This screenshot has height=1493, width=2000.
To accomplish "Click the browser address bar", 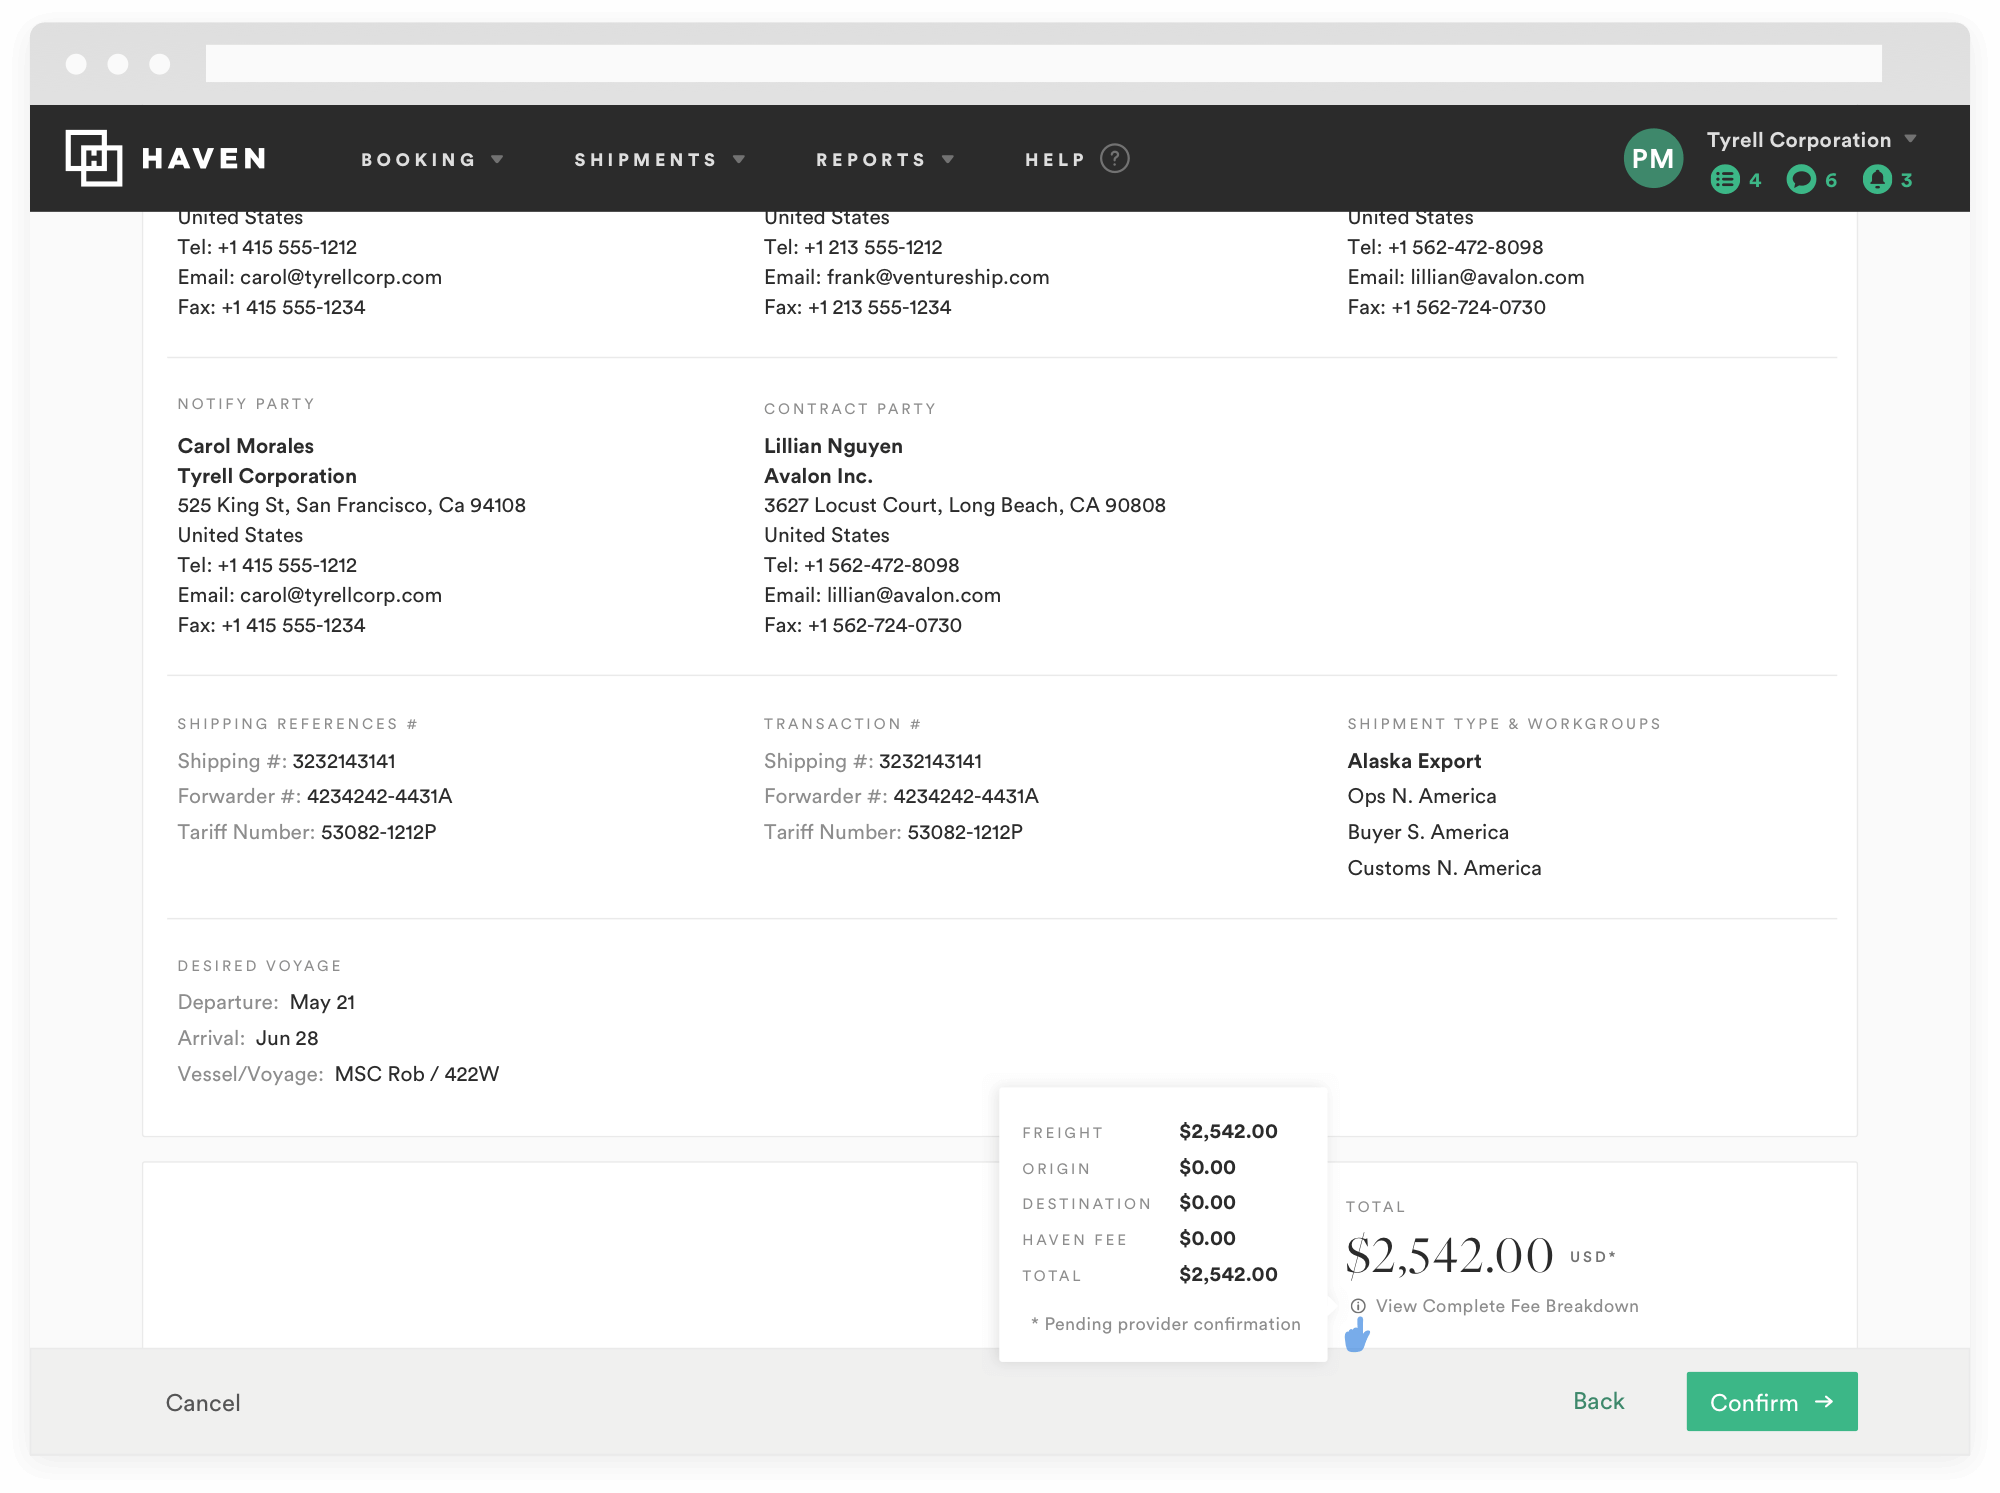I will pyautogui.click(x=1043, y=63).
